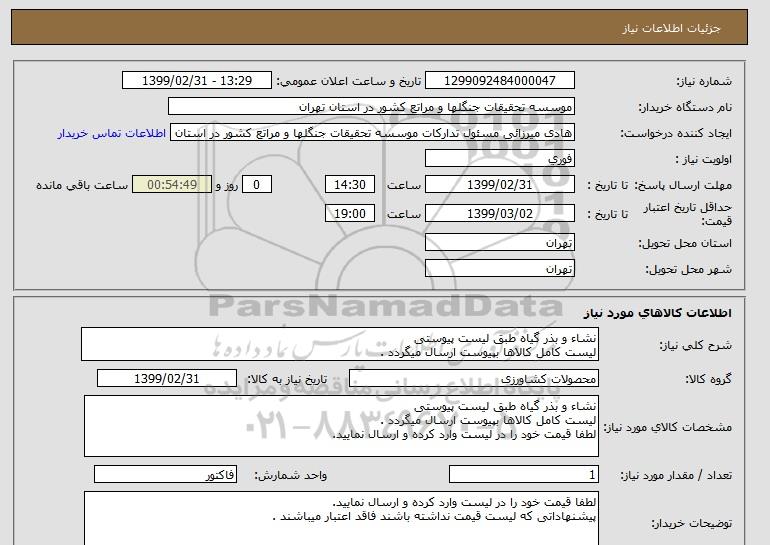Click response deadline time 14:30
The image size is (770, 545).
coord(350,185)
